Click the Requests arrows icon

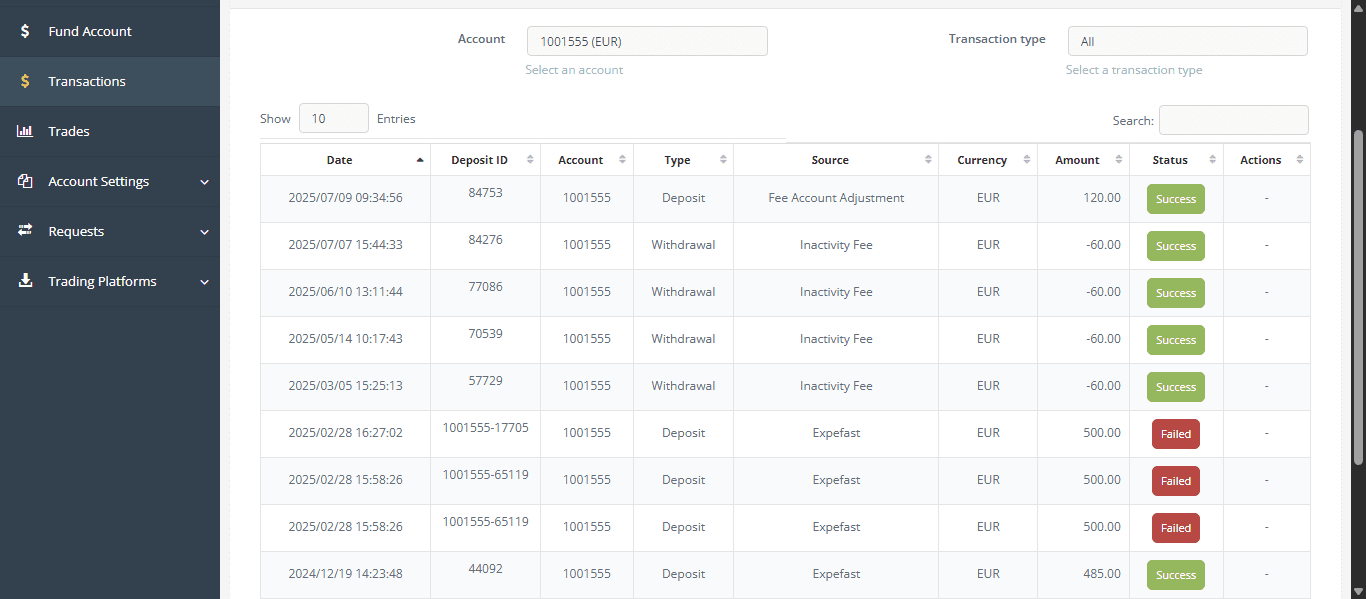[25, 231]
